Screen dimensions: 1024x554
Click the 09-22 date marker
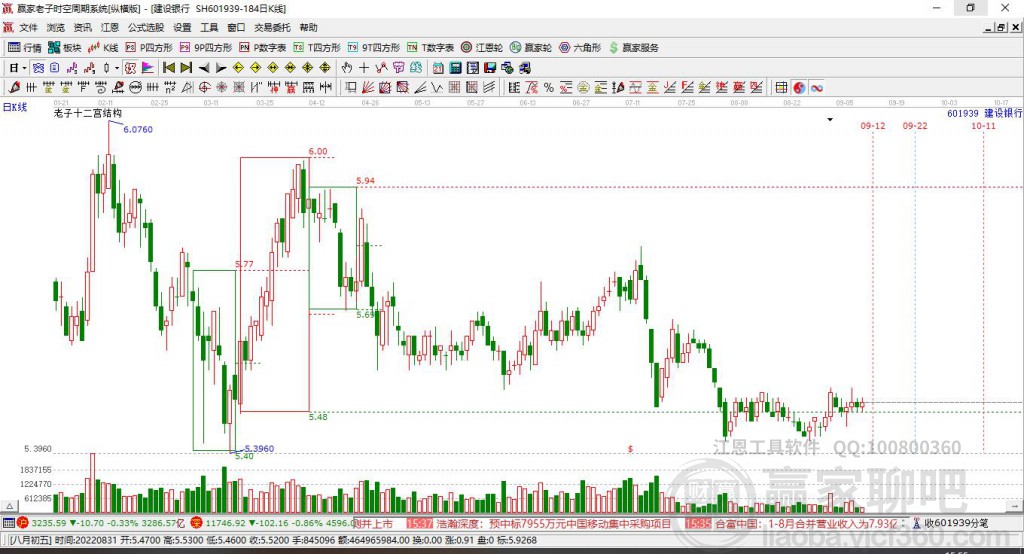(915, 125)
